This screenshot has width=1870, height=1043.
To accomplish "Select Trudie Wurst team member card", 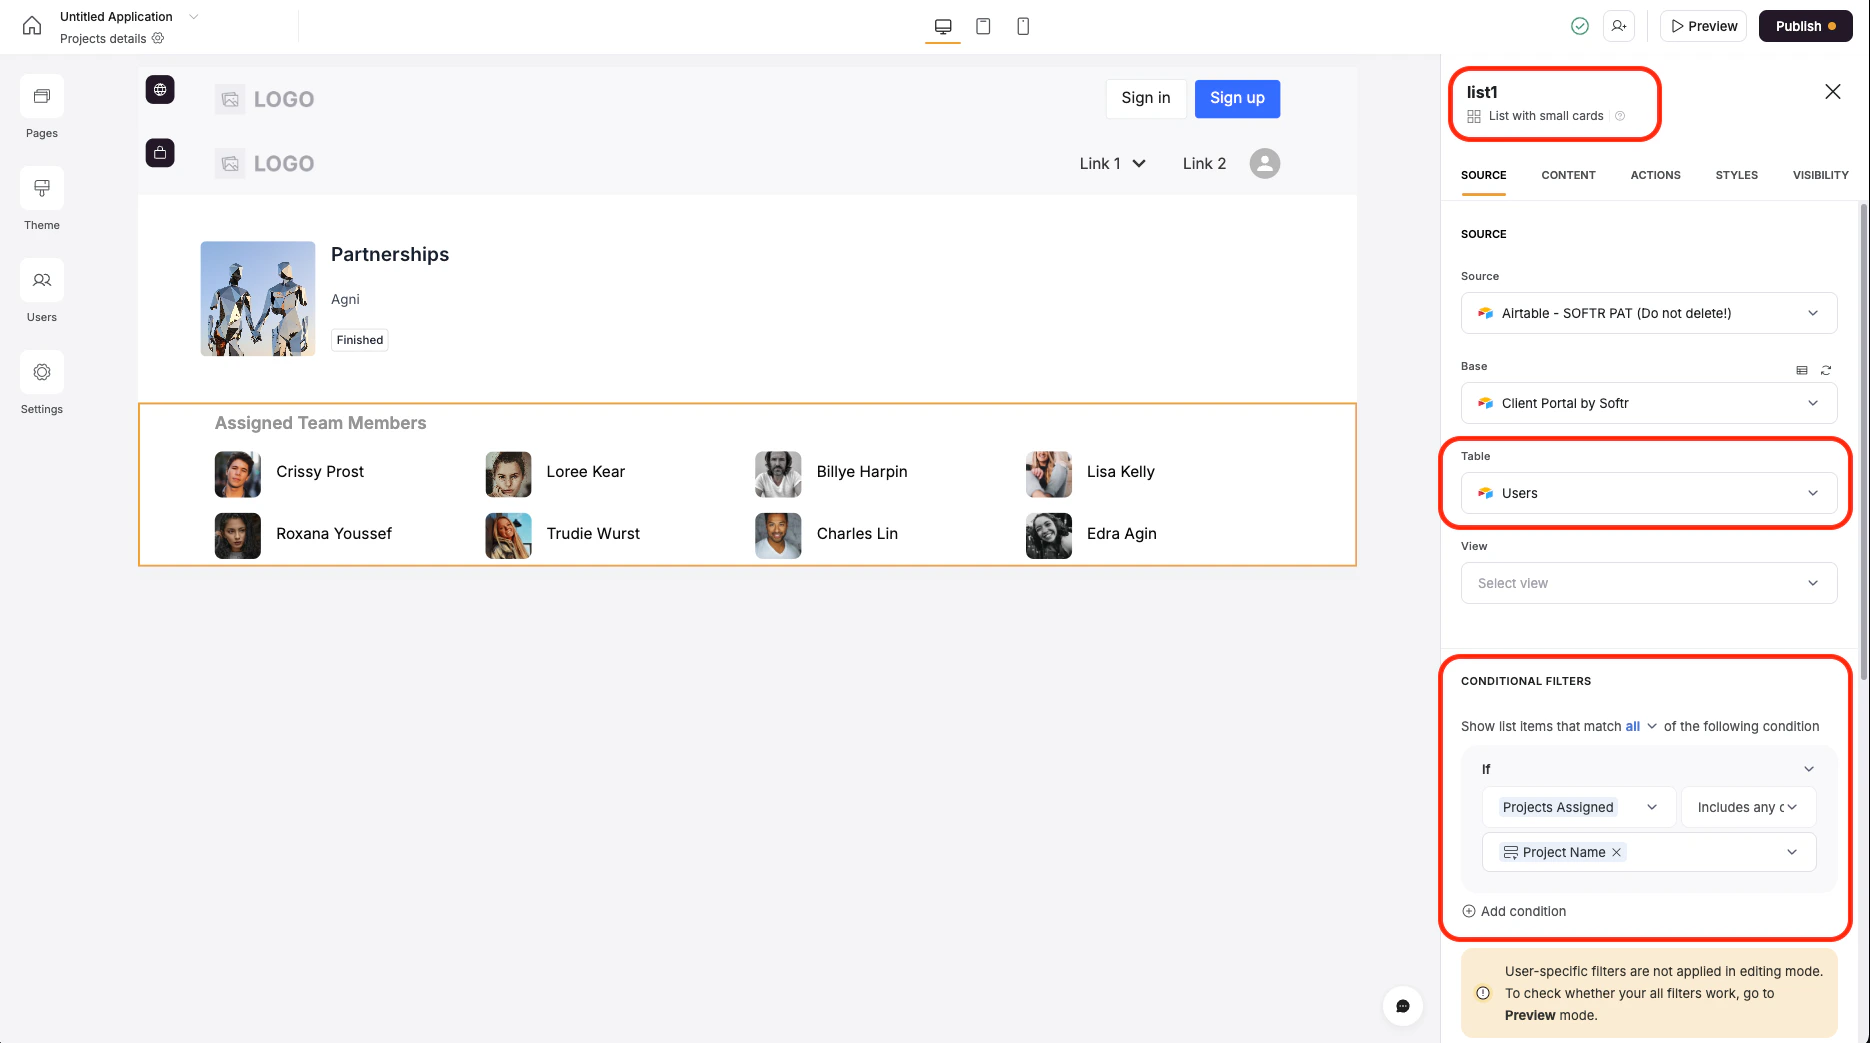I will pos(563,535).
